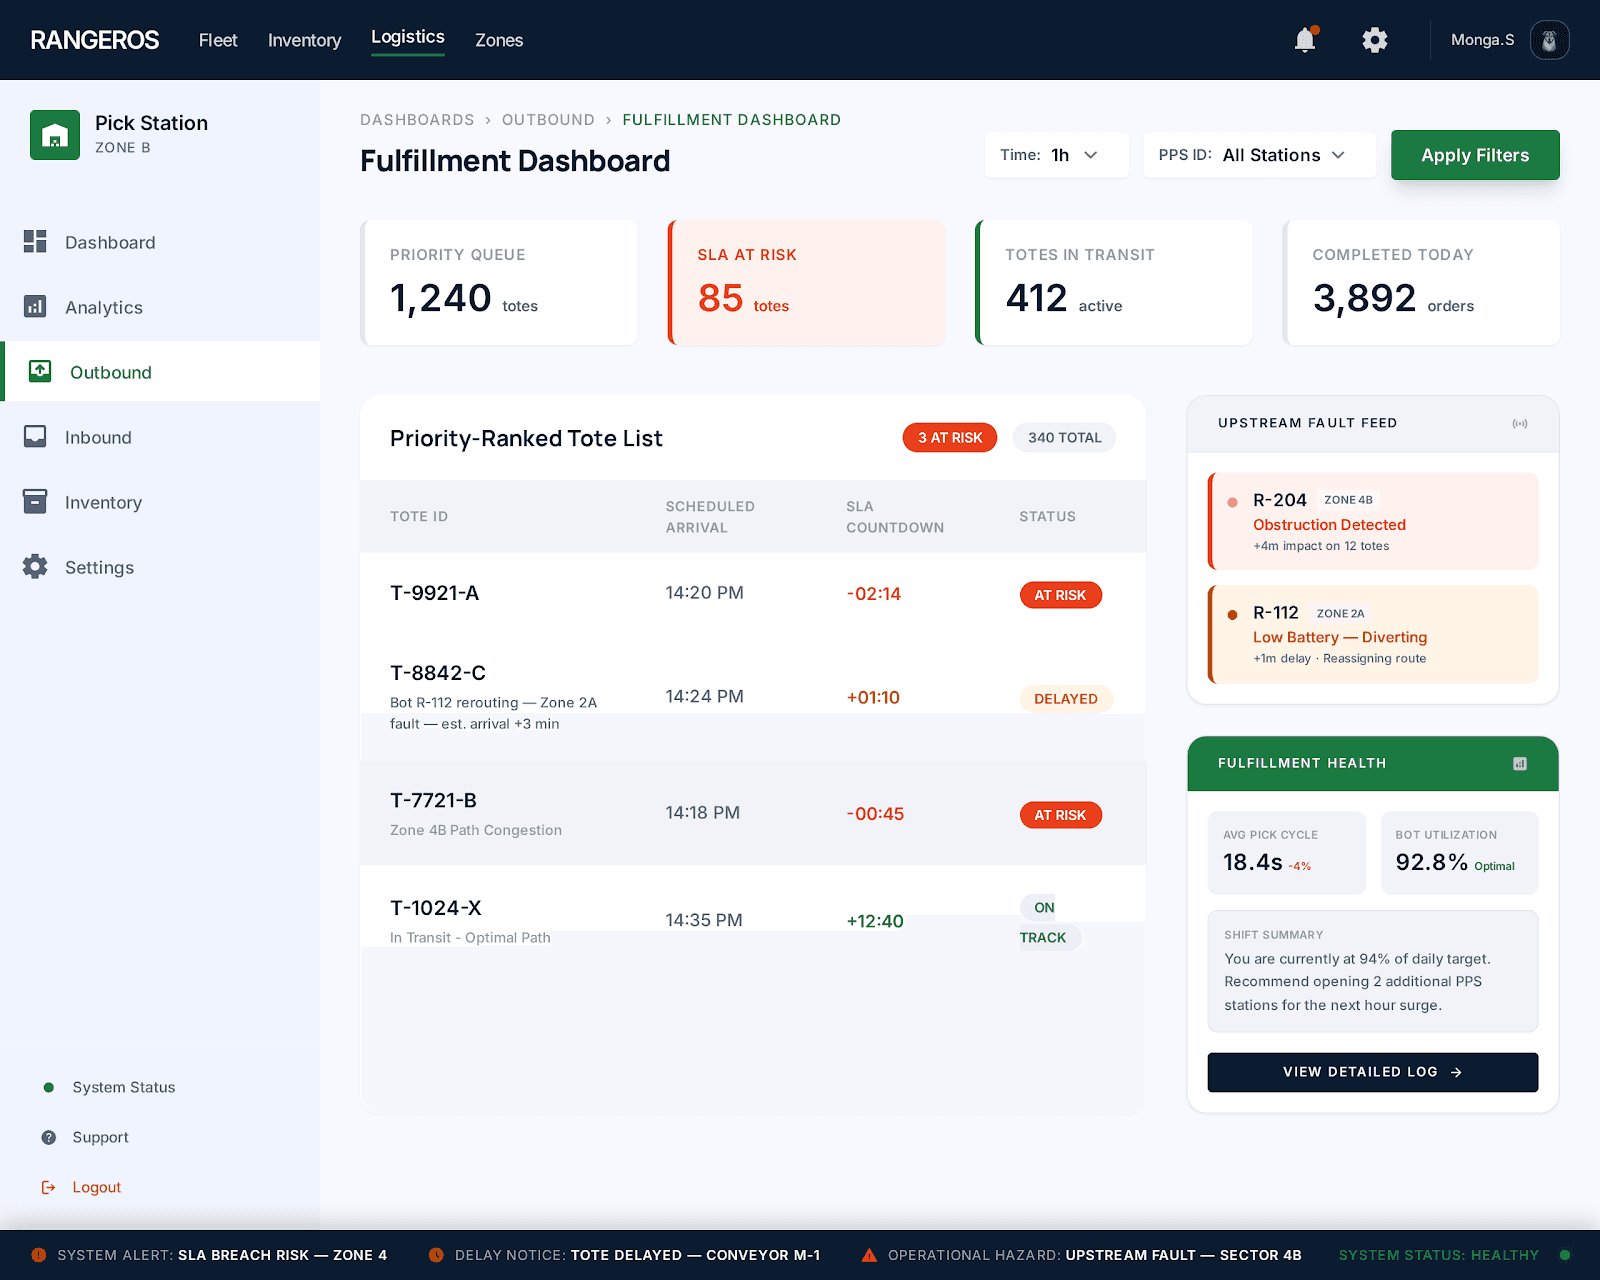Click the Scheduled Arrival column header

(710, 517)
